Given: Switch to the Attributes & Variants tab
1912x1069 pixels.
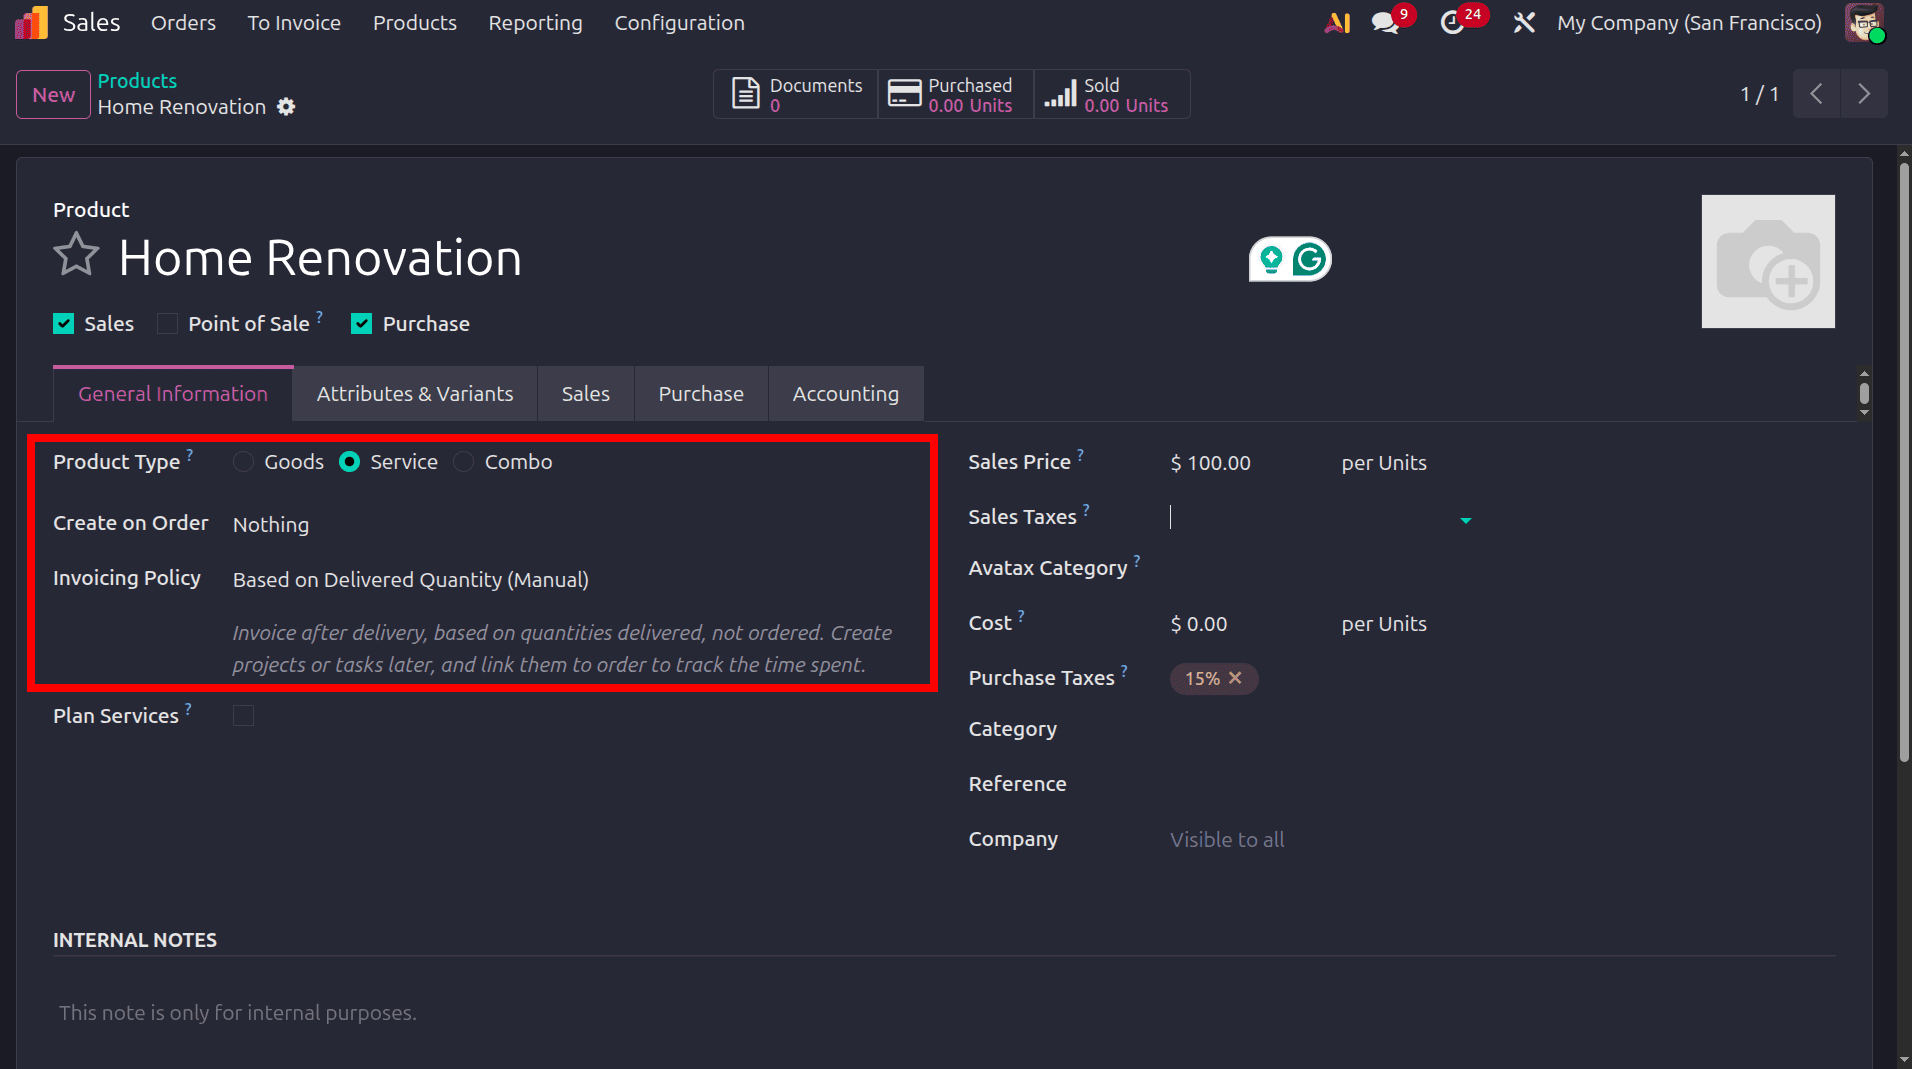Looking at the screenshot, I should click(415, 394).
